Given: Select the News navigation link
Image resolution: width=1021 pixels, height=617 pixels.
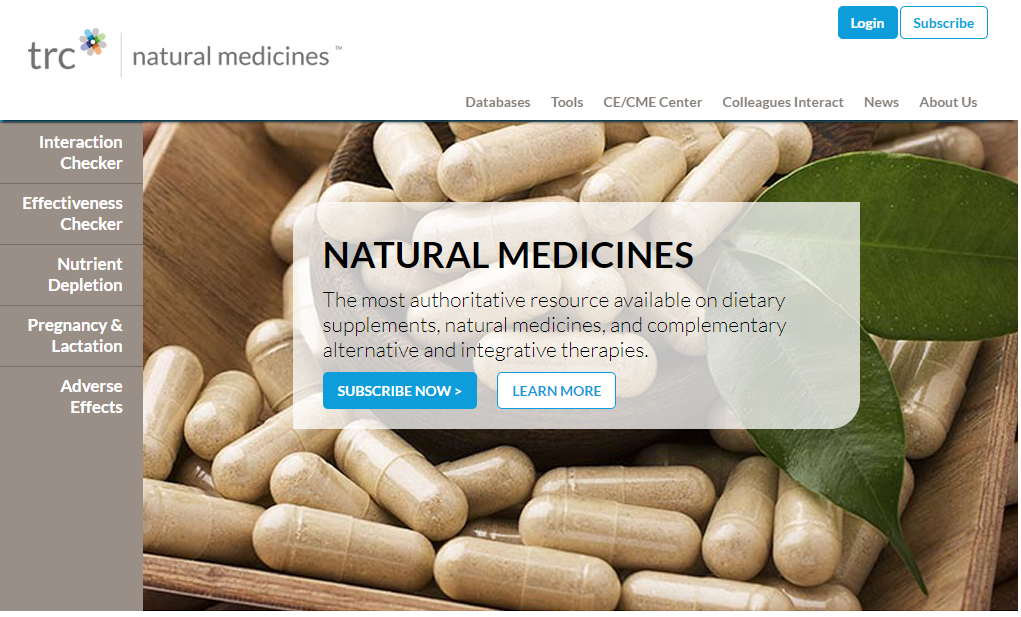Looking at the screenshot, I should tap(881, 102).
